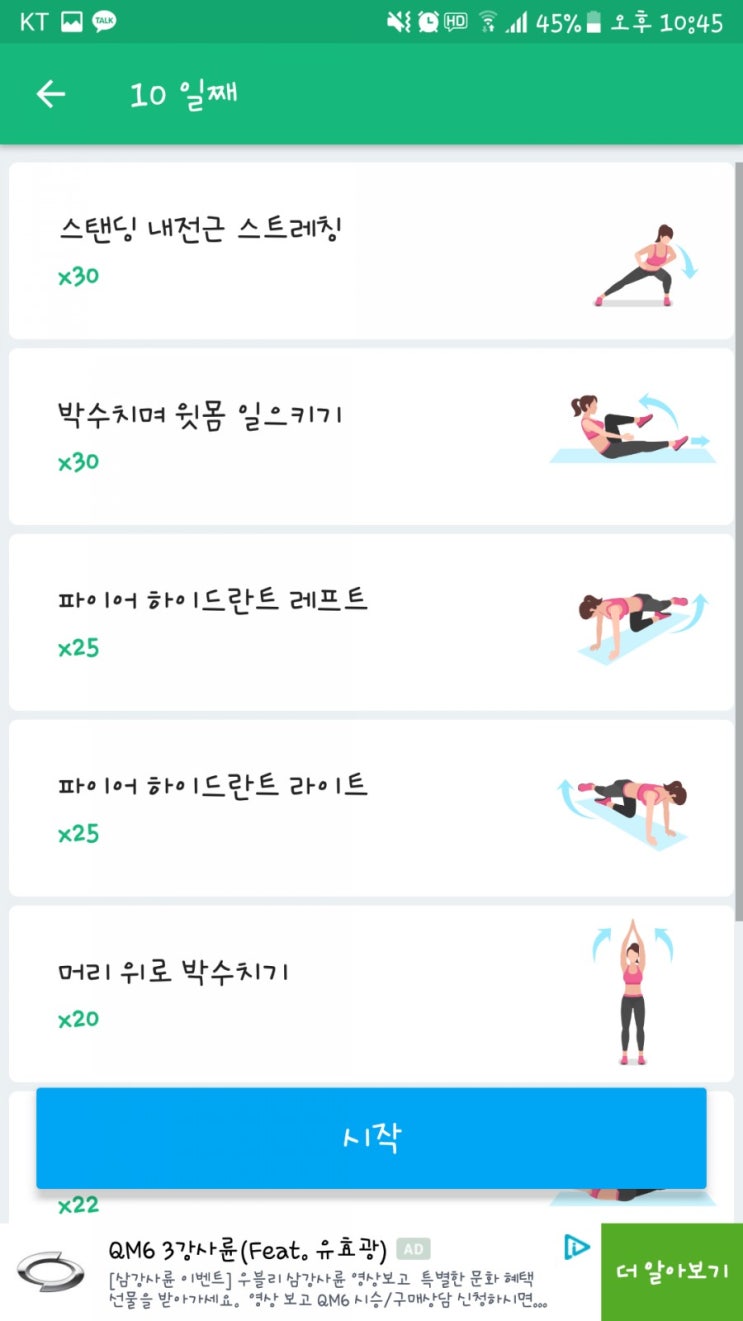Open 머리 위로 박수치기 exercise
Image resolution: width=743 pixels, height=1321 pixels.
[371, 994]
